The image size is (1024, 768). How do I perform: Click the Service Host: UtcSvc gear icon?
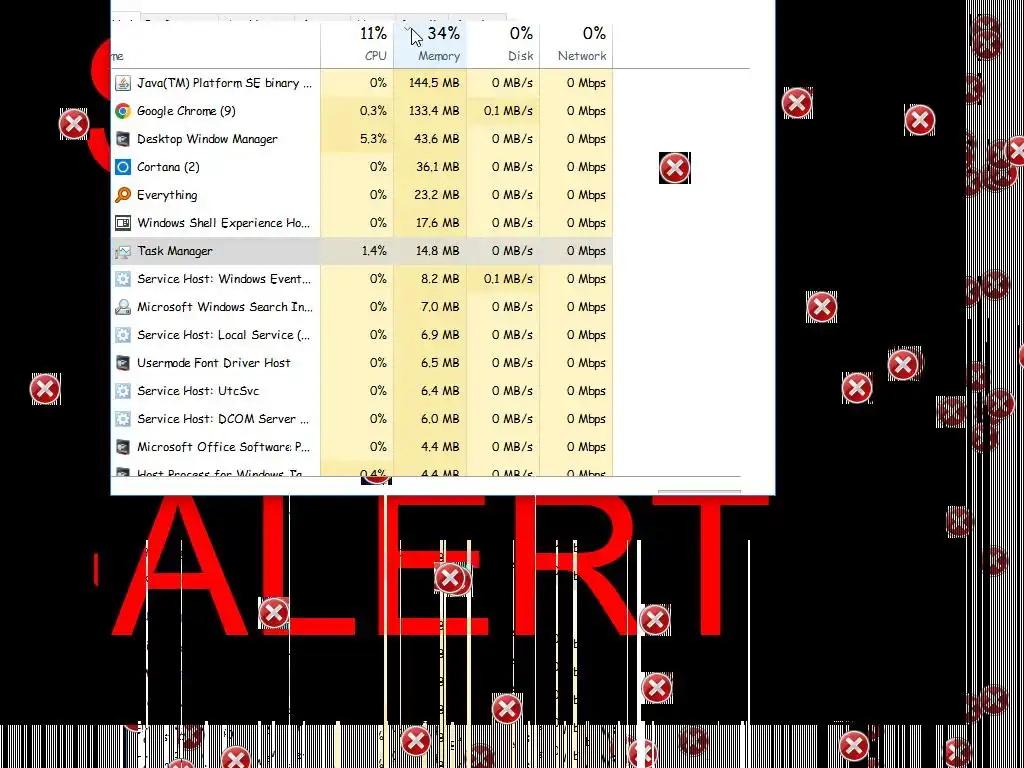tap(123, 391)
